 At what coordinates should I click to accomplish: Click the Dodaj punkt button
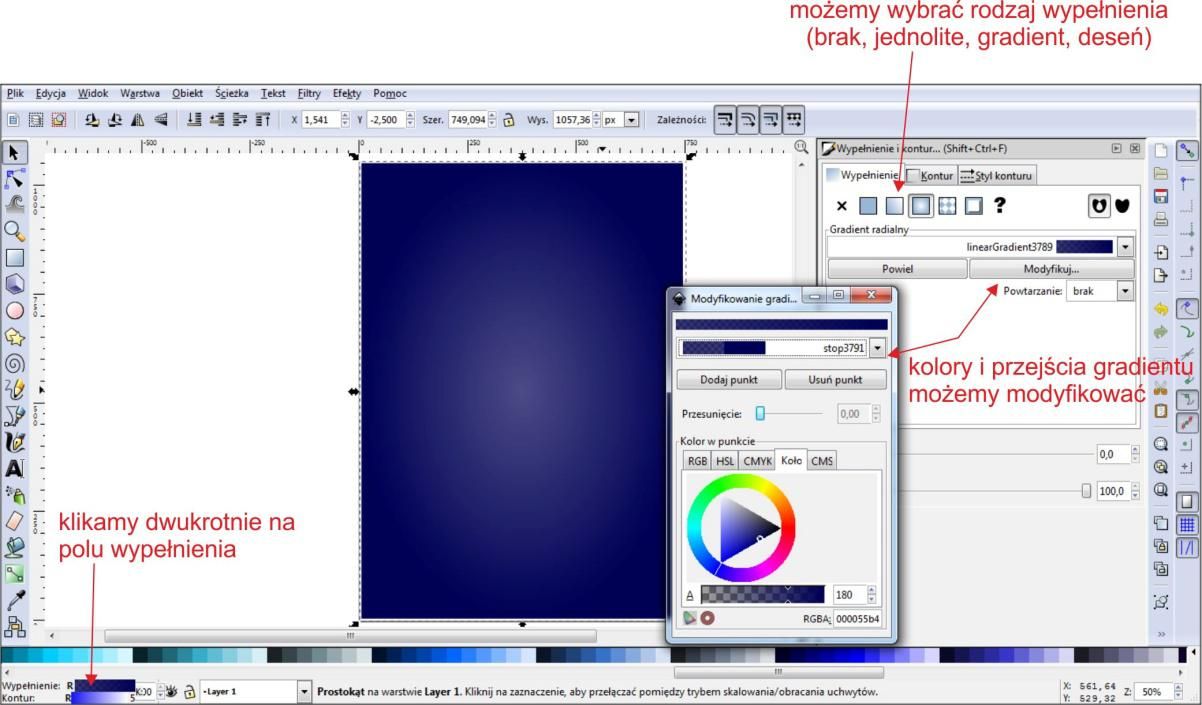[727, 381]
